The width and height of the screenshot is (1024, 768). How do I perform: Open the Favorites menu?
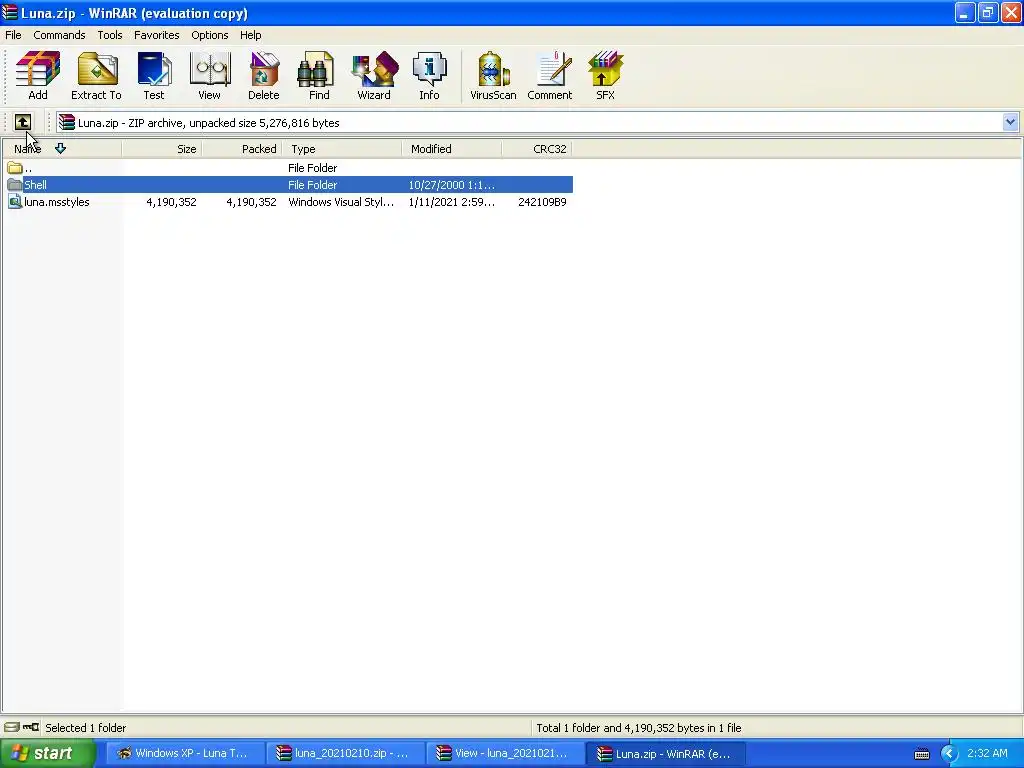157,35
